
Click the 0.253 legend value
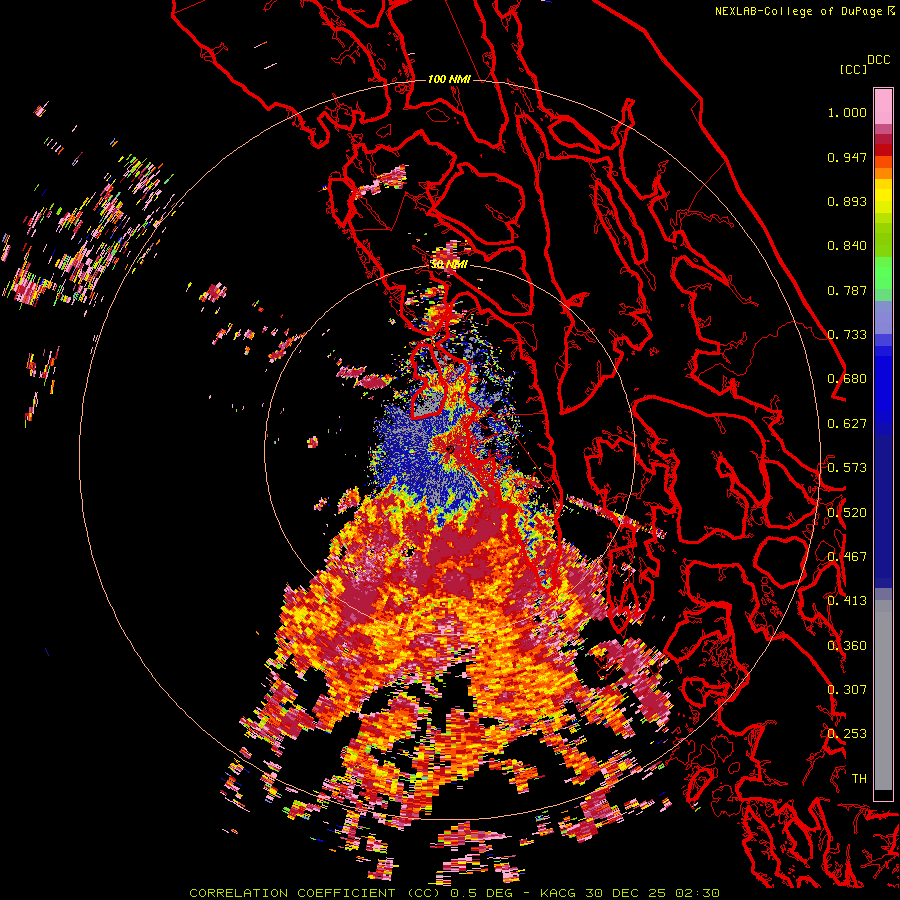click(x=847, y=734)
